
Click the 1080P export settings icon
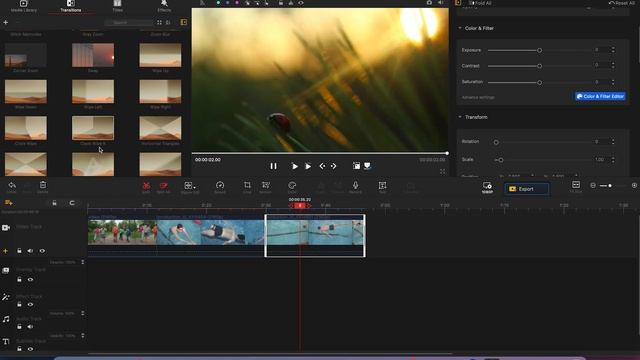[487, 187]
